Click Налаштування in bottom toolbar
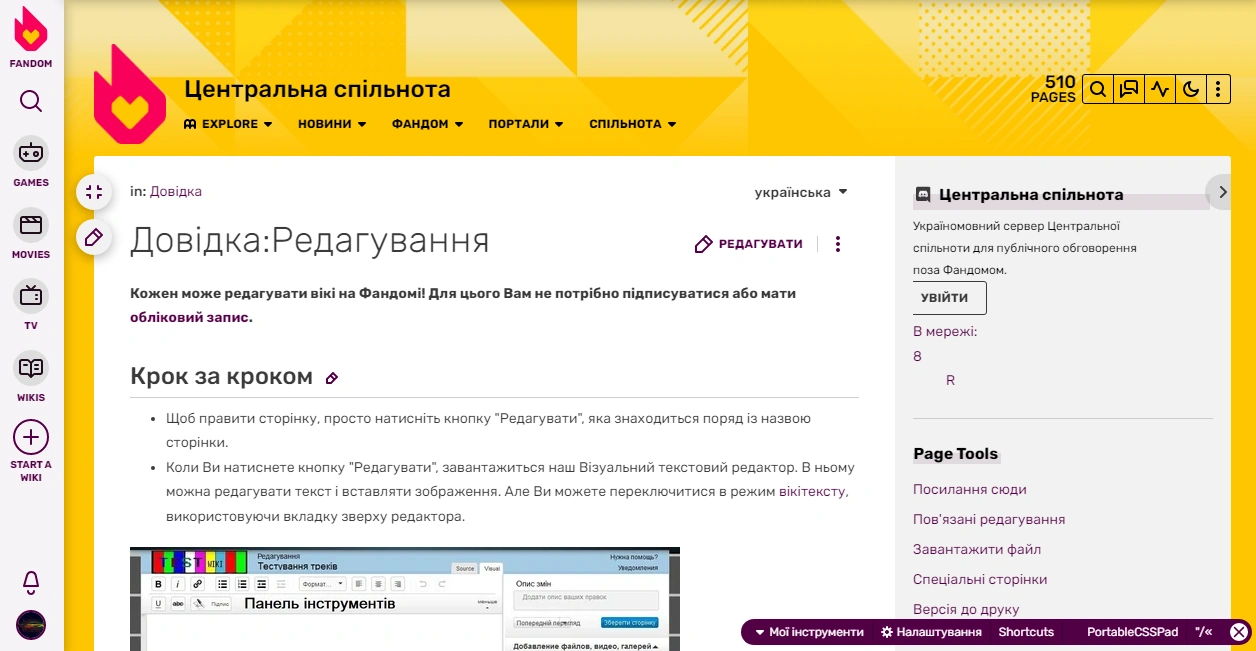 pyautogui.click(x=931, y=632)
